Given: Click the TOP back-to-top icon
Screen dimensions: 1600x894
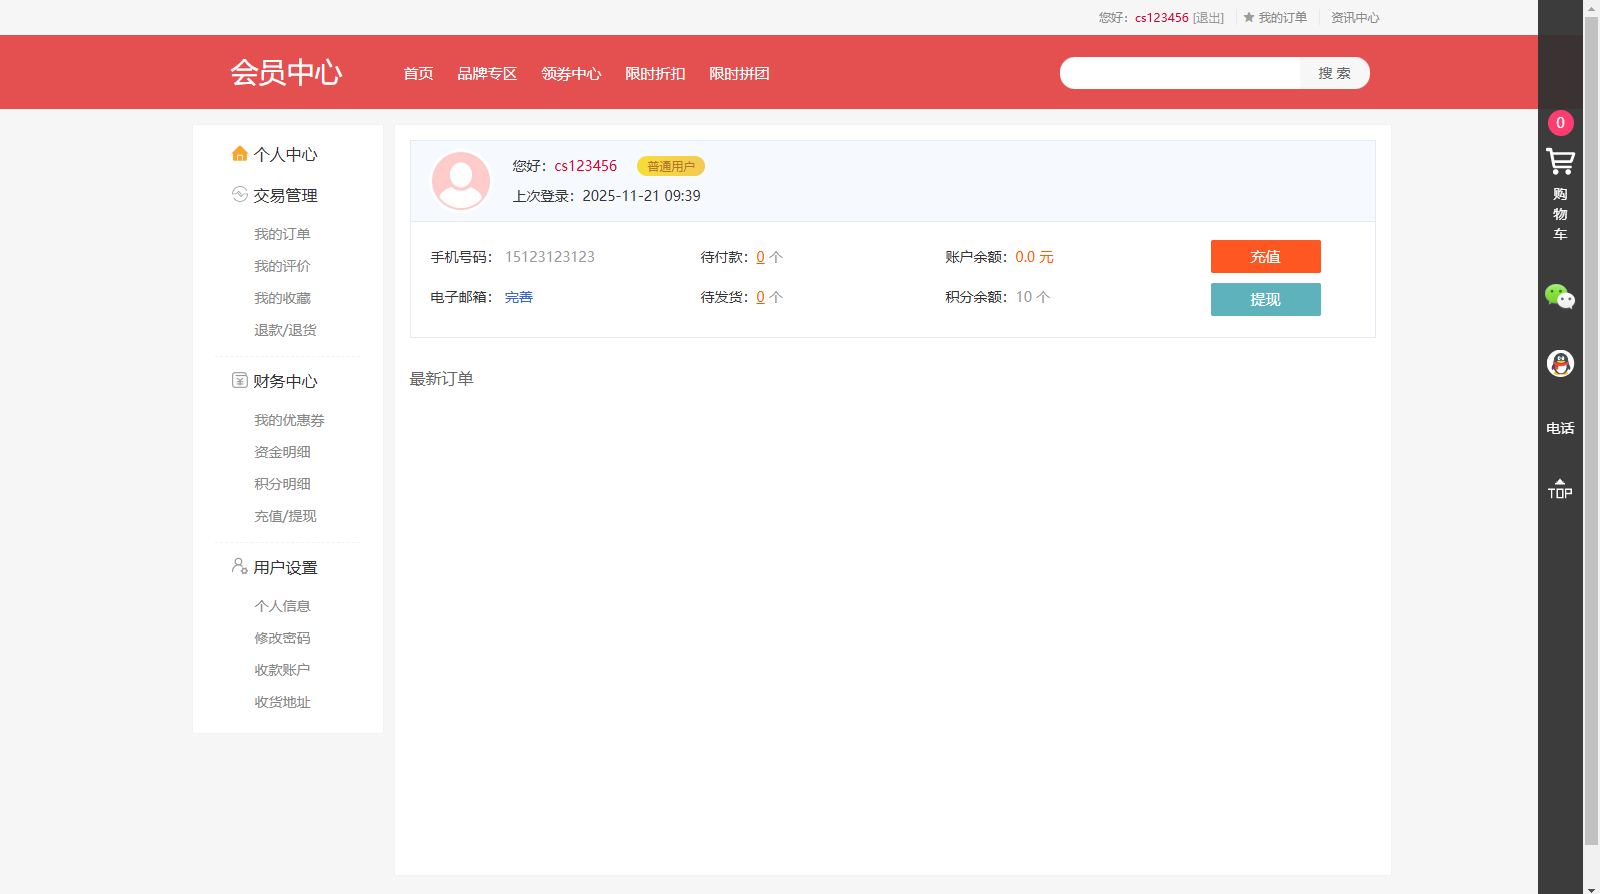Looking at the screenshot, I should tap(1560, 489).
